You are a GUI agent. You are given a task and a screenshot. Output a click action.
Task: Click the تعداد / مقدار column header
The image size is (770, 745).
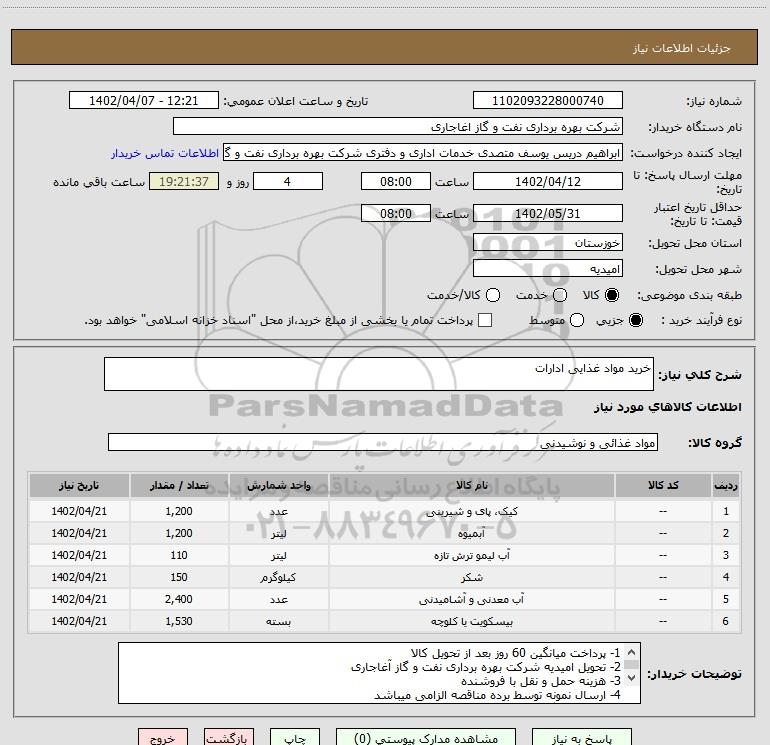[179, 485]
